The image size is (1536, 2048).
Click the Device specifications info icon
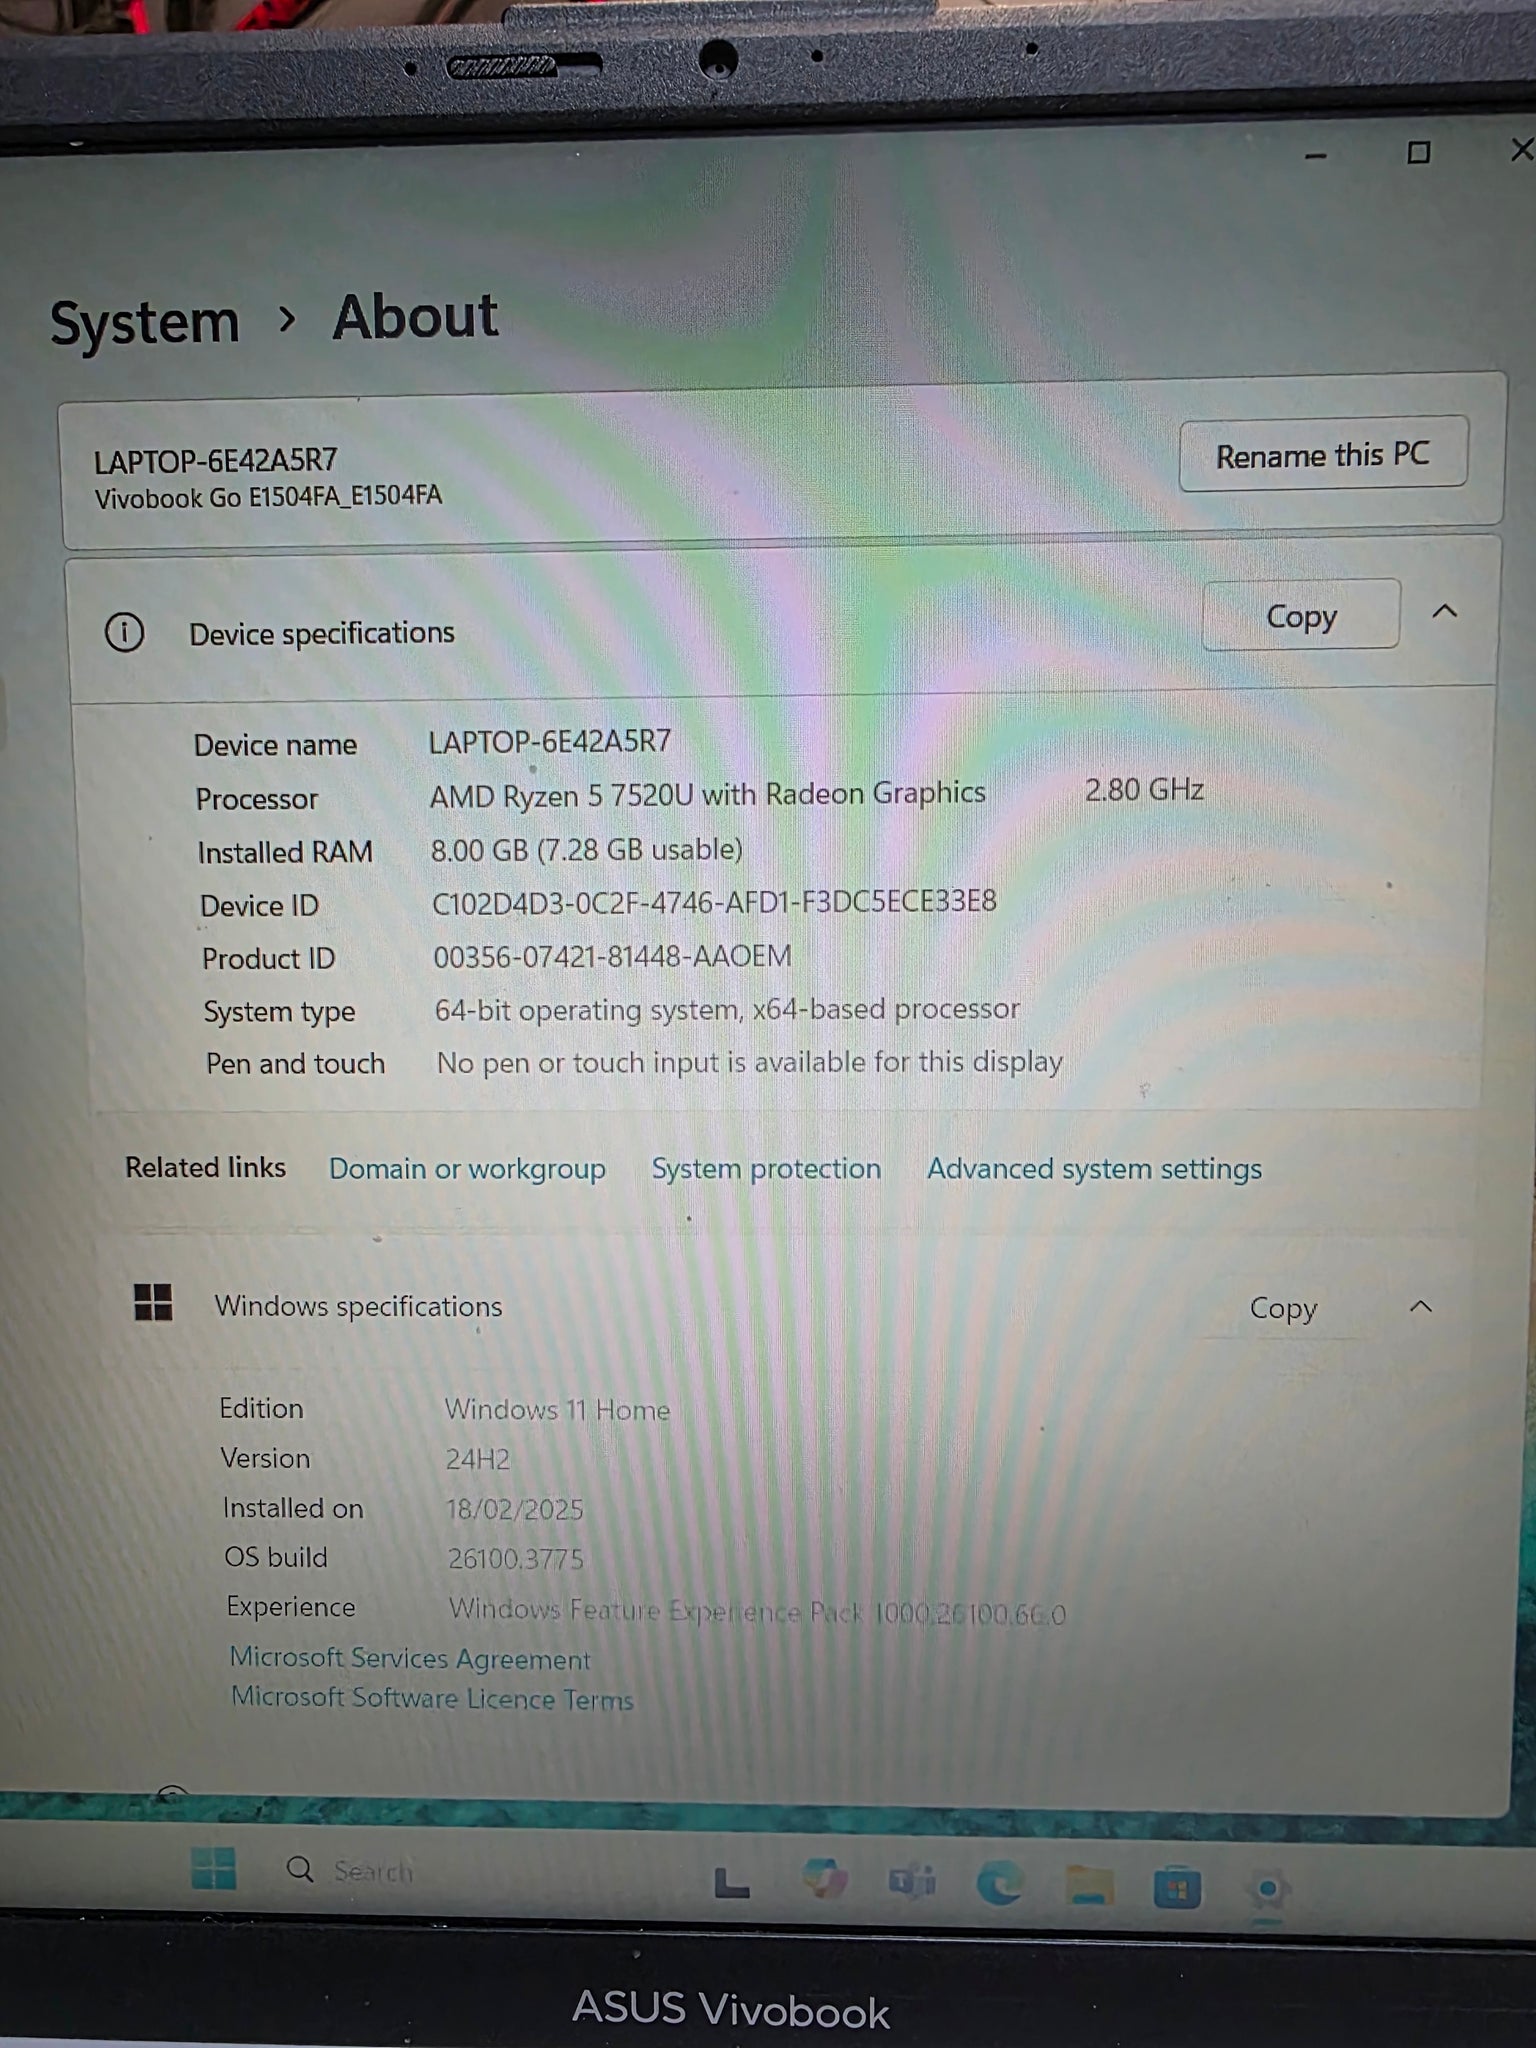[125, 633]
